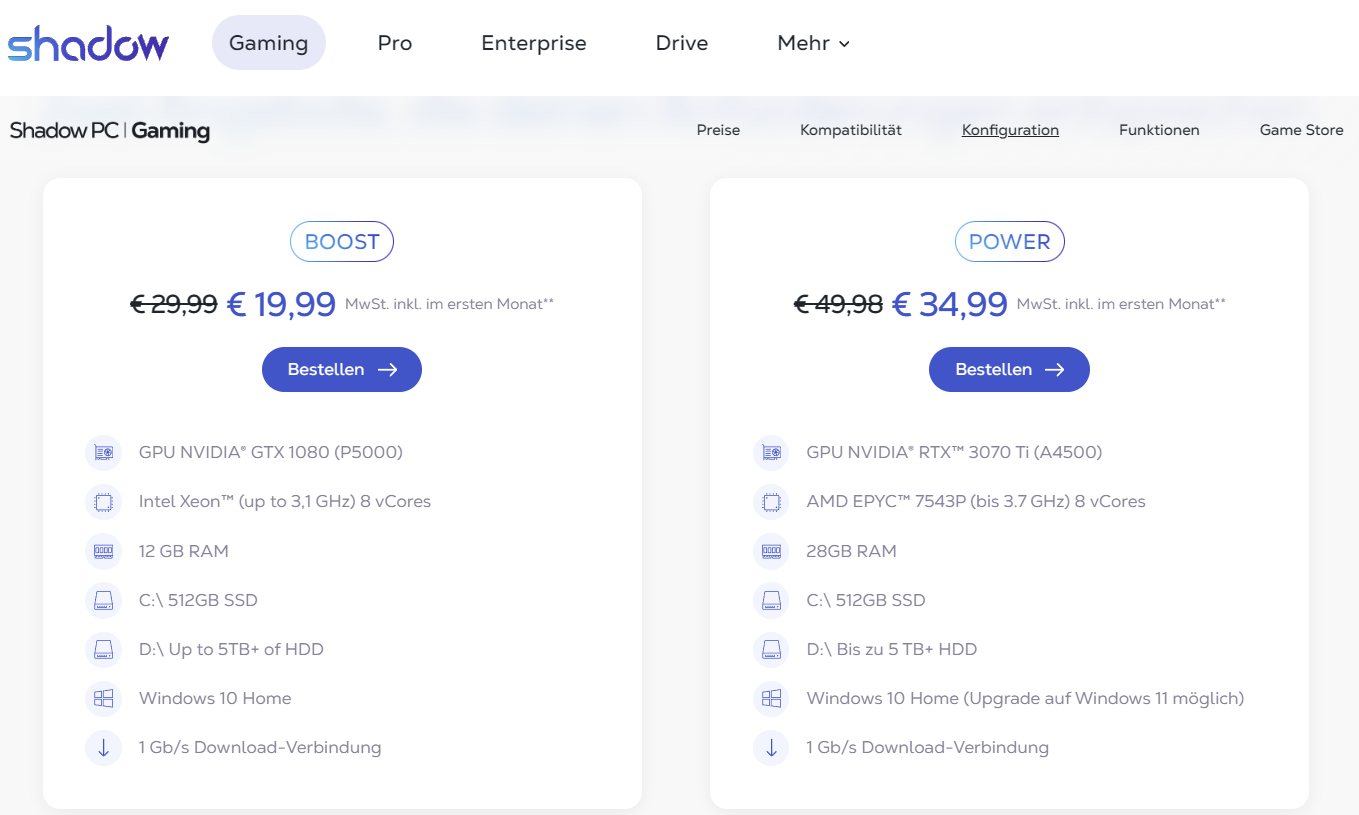Click the CPU icon beside Intel Xeon
The height and width of the screenshot is (815, 1359).
[x=103, y=502]
